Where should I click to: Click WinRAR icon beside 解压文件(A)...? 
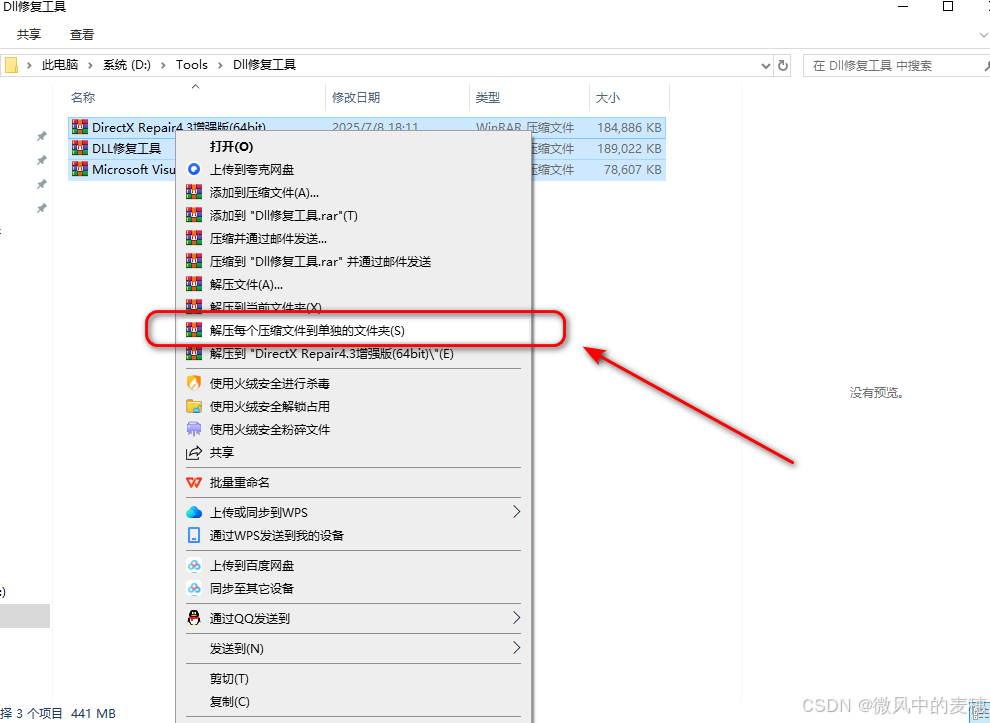click(x=194, y=284)
